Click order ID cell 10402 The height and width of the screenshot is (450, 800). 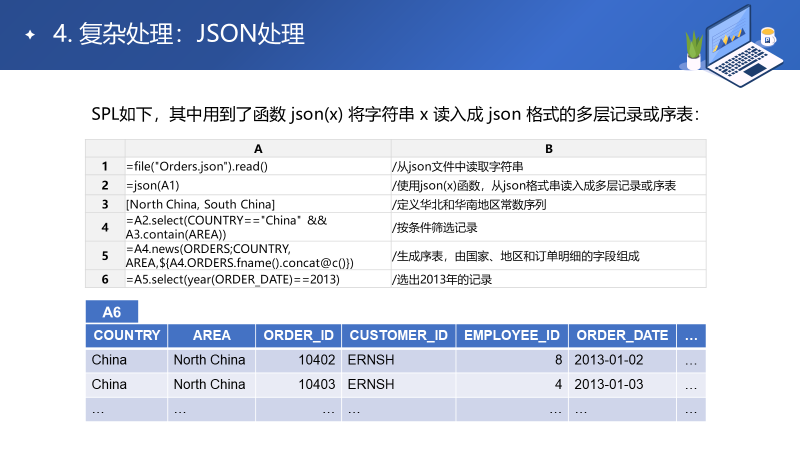coord(298,360)
